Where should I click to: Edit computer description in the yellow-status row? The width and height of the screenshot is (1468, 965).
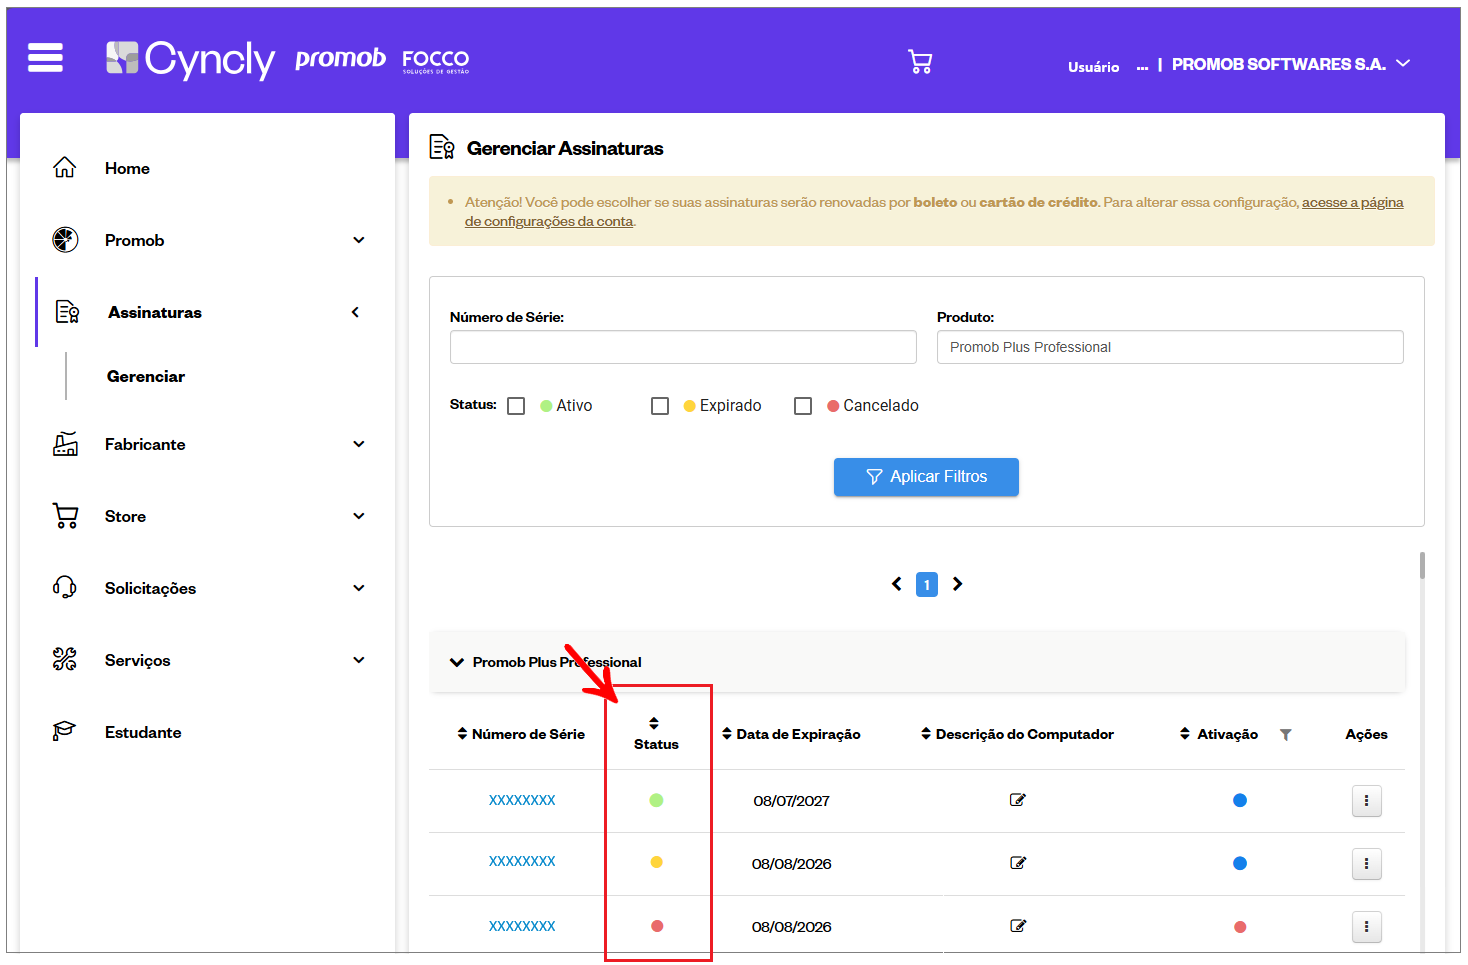click(x=1018, y=863)
